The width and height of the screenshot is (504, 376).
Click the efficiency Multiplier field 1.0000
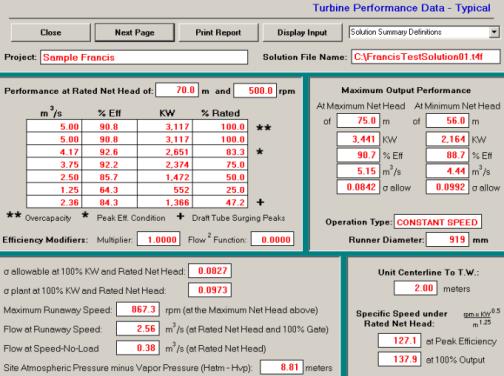159,239
